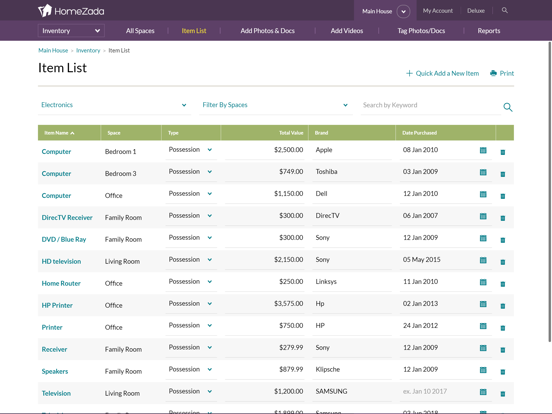The height and width of the screenshot is (414, 552).
Task: Click the trash icon for the Toshiba Computer
Action: pyautogui.click(x=503, y=174)
